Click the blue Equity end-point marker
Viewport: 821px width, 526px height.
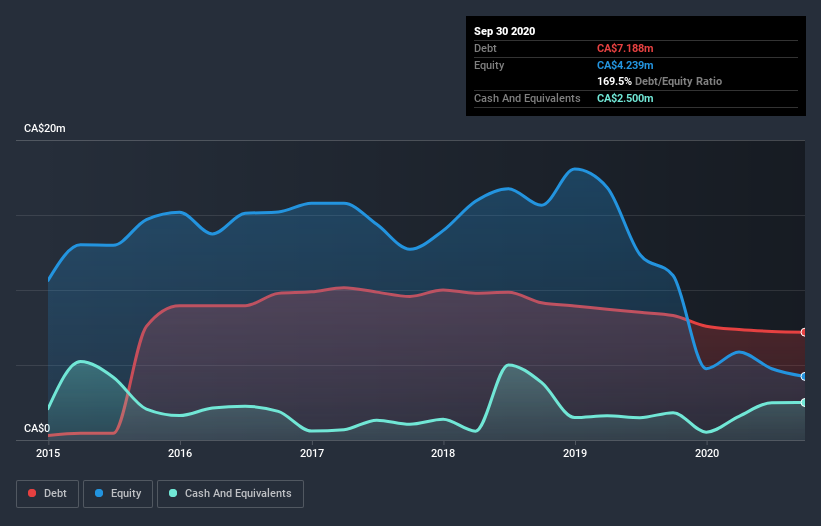click(x=804, y=376)
